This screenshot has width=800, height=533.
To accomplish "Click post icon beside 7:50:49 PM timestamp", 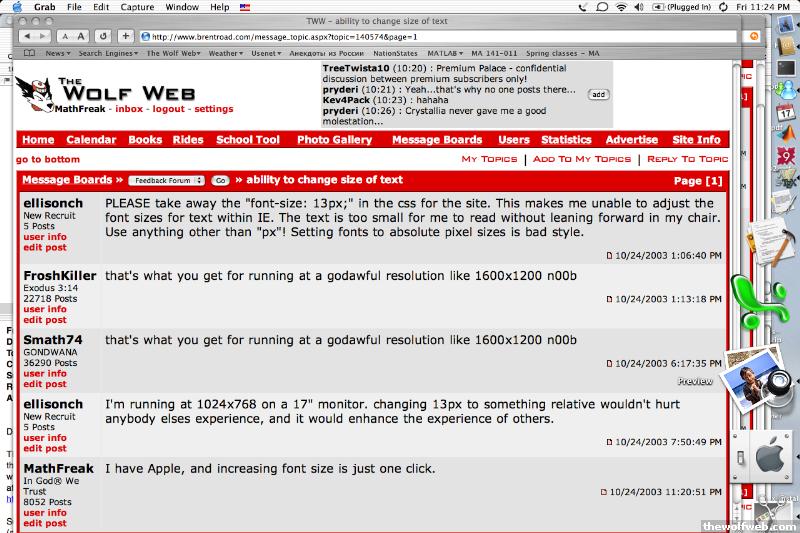I will coord(609,442).
